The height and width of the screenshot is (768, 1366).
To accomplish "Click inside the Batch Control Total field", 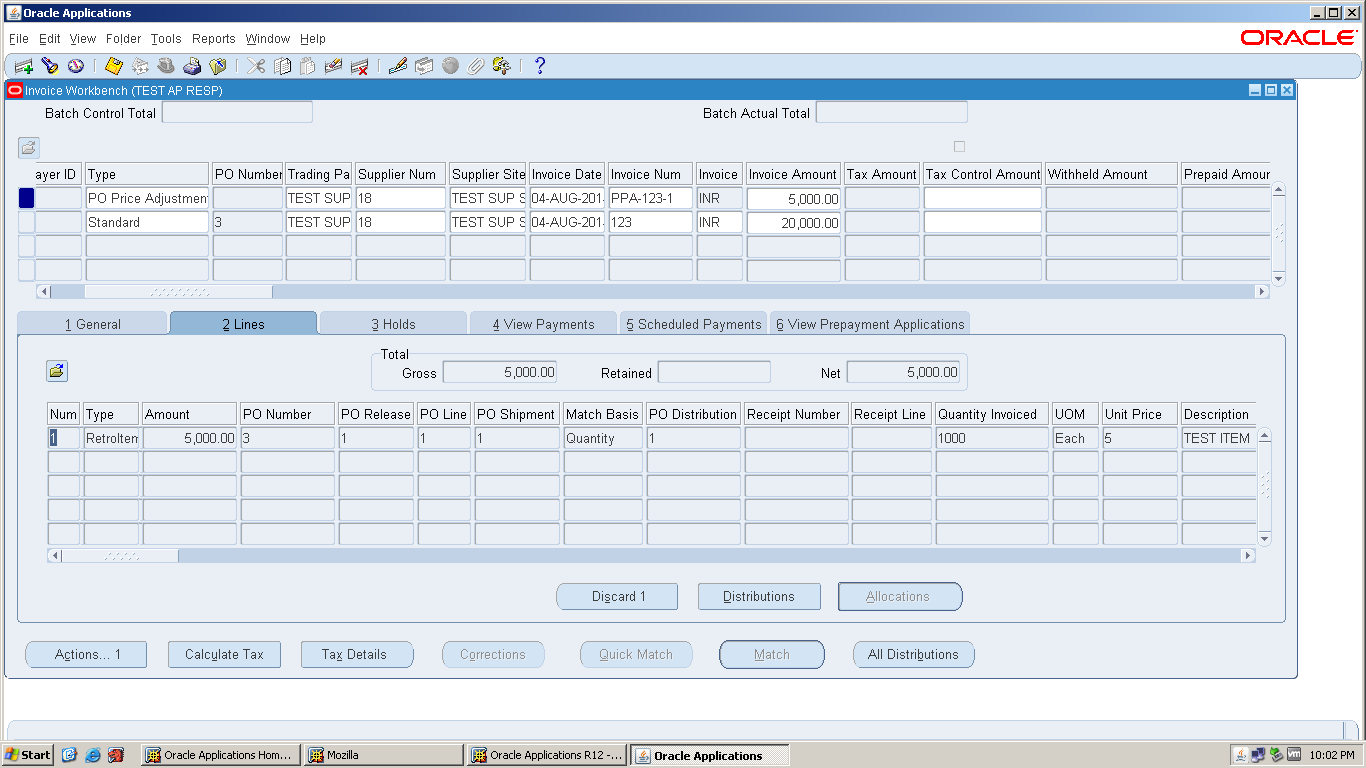I will tap(237, 113).
